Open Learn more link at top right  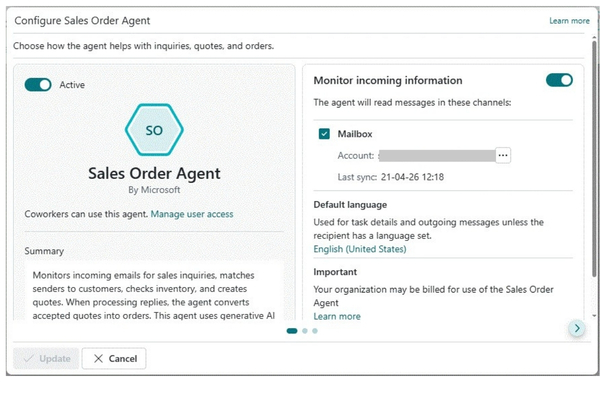569,21
